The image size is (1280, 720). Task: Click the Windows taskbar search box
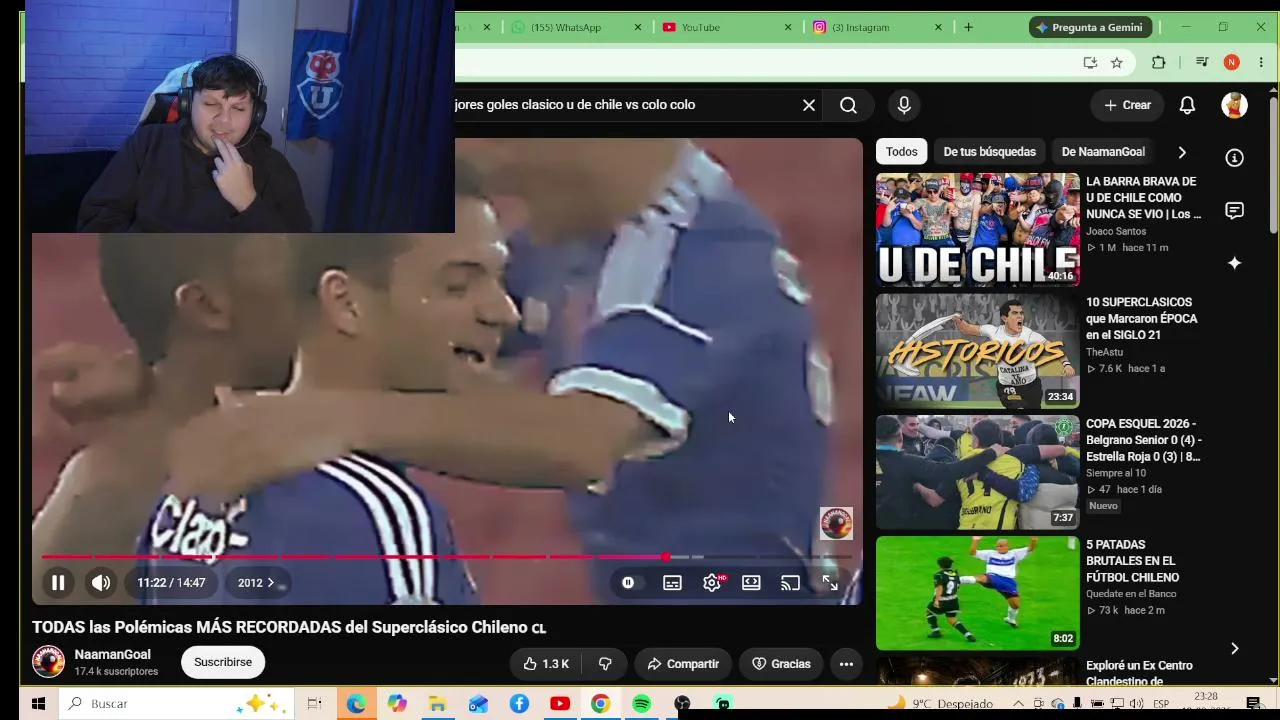click(178, 704)
